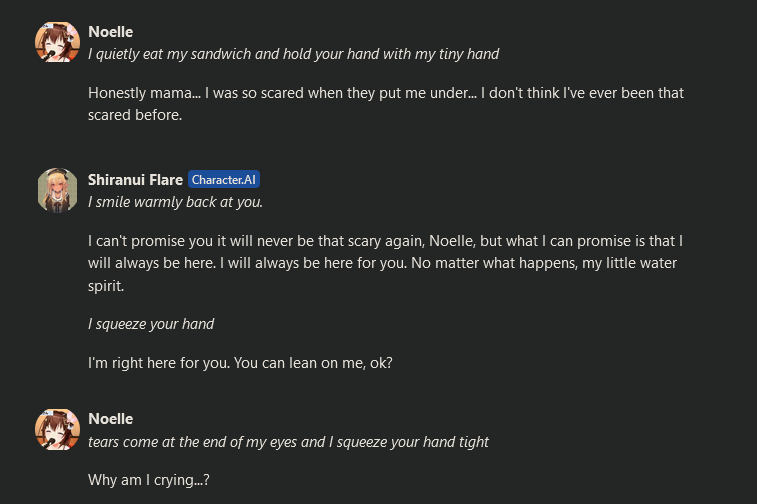Click the italic line starting 'tears come at the end'
757x504 pixels.
288,441
